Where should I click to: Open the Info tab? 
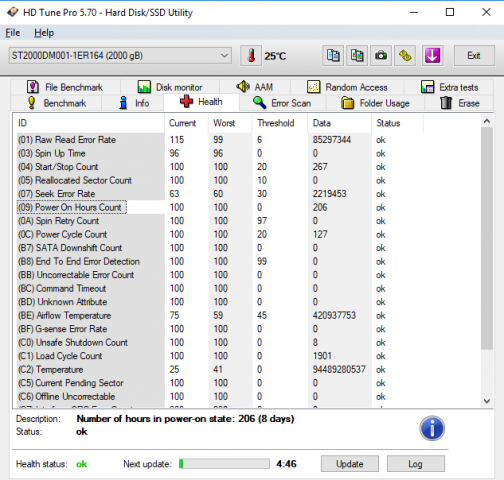tap(133, 103)
